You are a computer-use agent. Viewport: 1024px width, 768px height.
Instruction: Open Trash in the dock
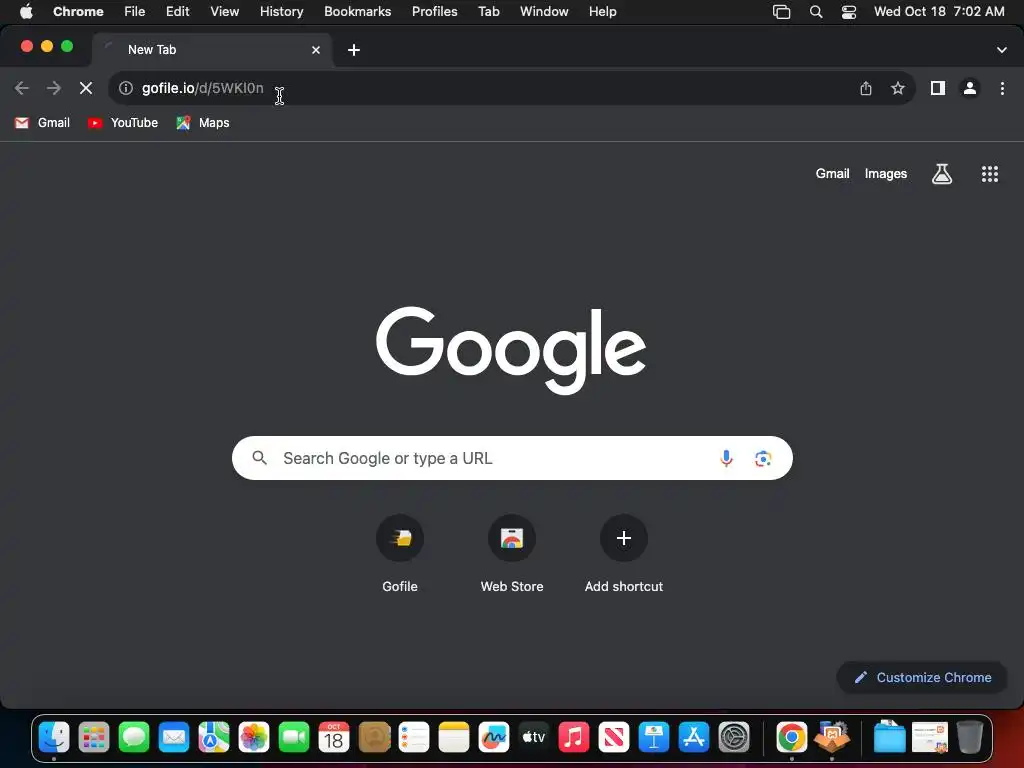[x=970, y=738]
